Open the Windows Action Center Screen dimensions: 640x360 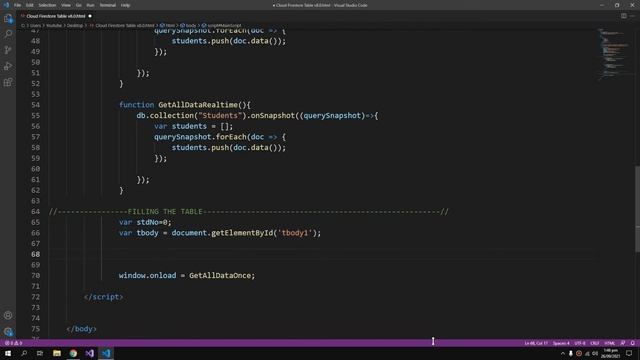pyautogui.click(x=629, y=353)
